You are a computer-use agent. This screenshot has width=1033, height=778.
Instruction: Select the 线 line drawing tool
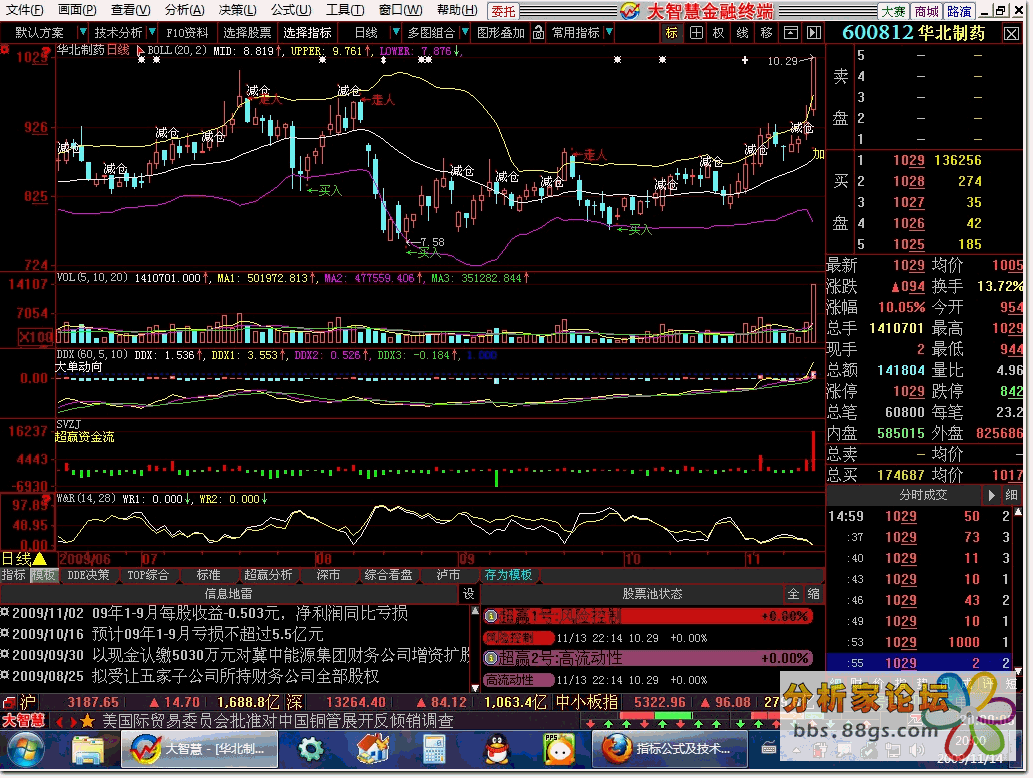(742, 33)
